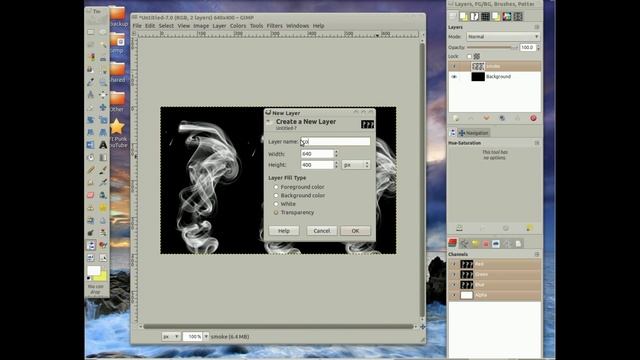Click the Layer name input field

pyautogui.click(x=335, y=142)
